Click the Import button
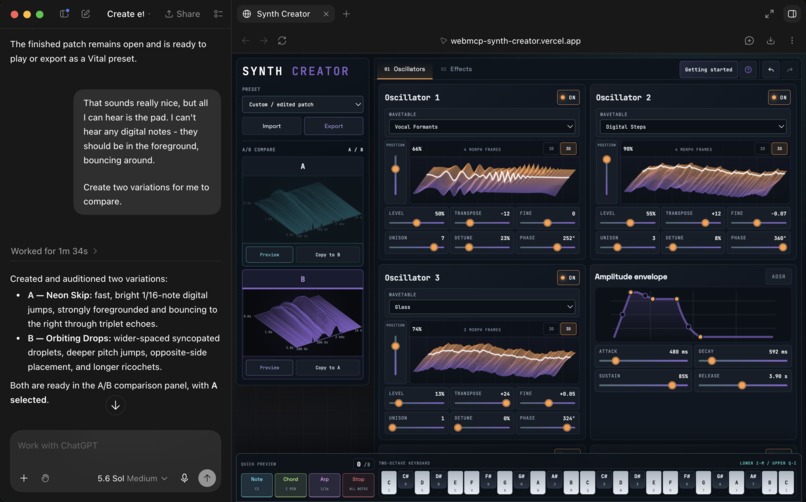806x502 pixels. [271, 126]
